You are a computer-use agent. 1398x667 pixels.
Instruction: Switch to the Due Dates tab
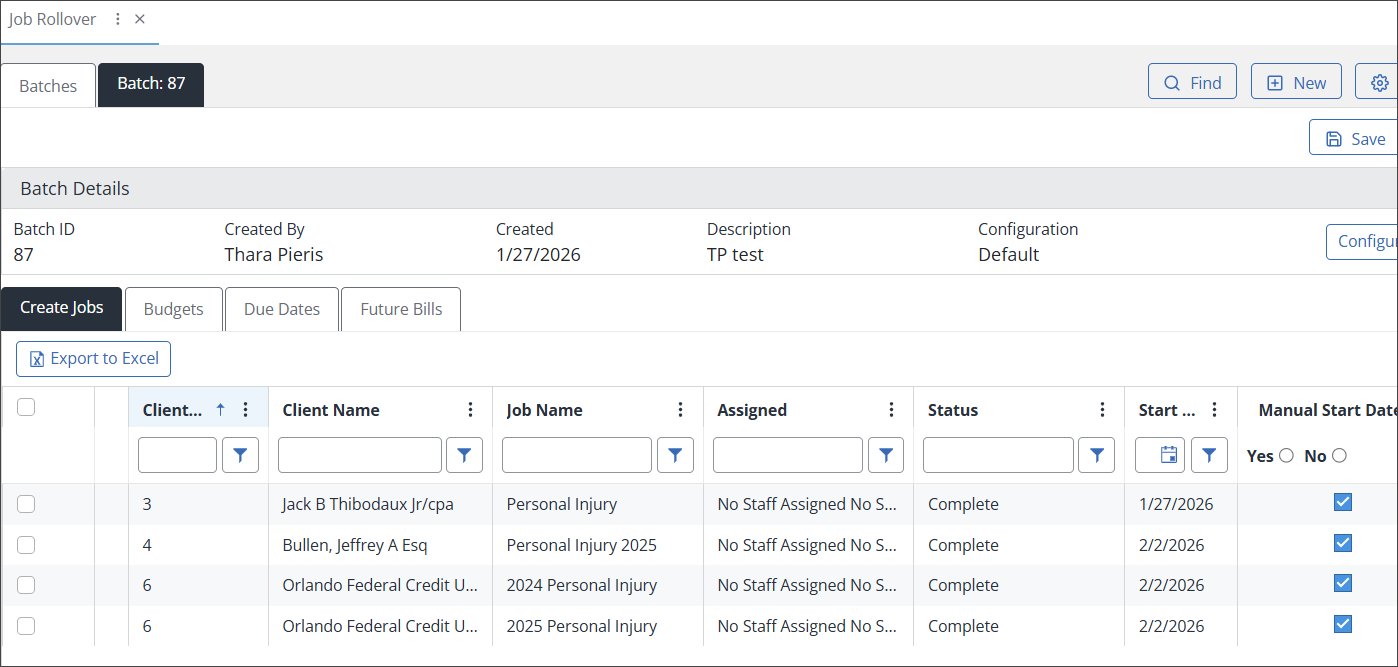pos(282,309)
